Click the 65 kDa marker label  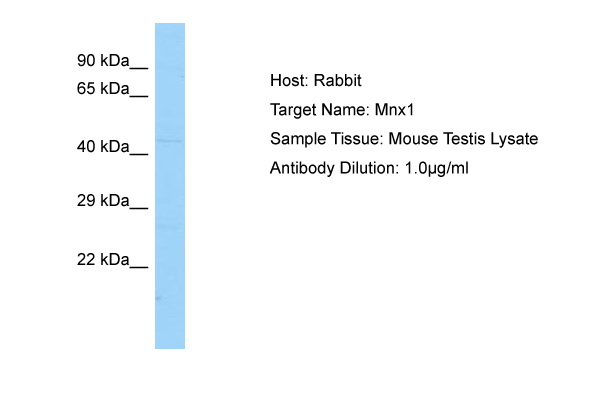112,89
